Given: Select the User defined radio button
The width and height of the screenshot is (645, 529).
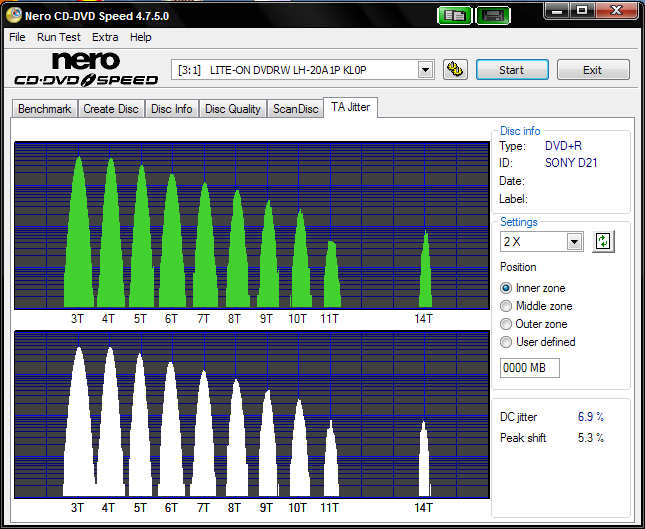Looking at the screenshot, I should click(506, 342).
